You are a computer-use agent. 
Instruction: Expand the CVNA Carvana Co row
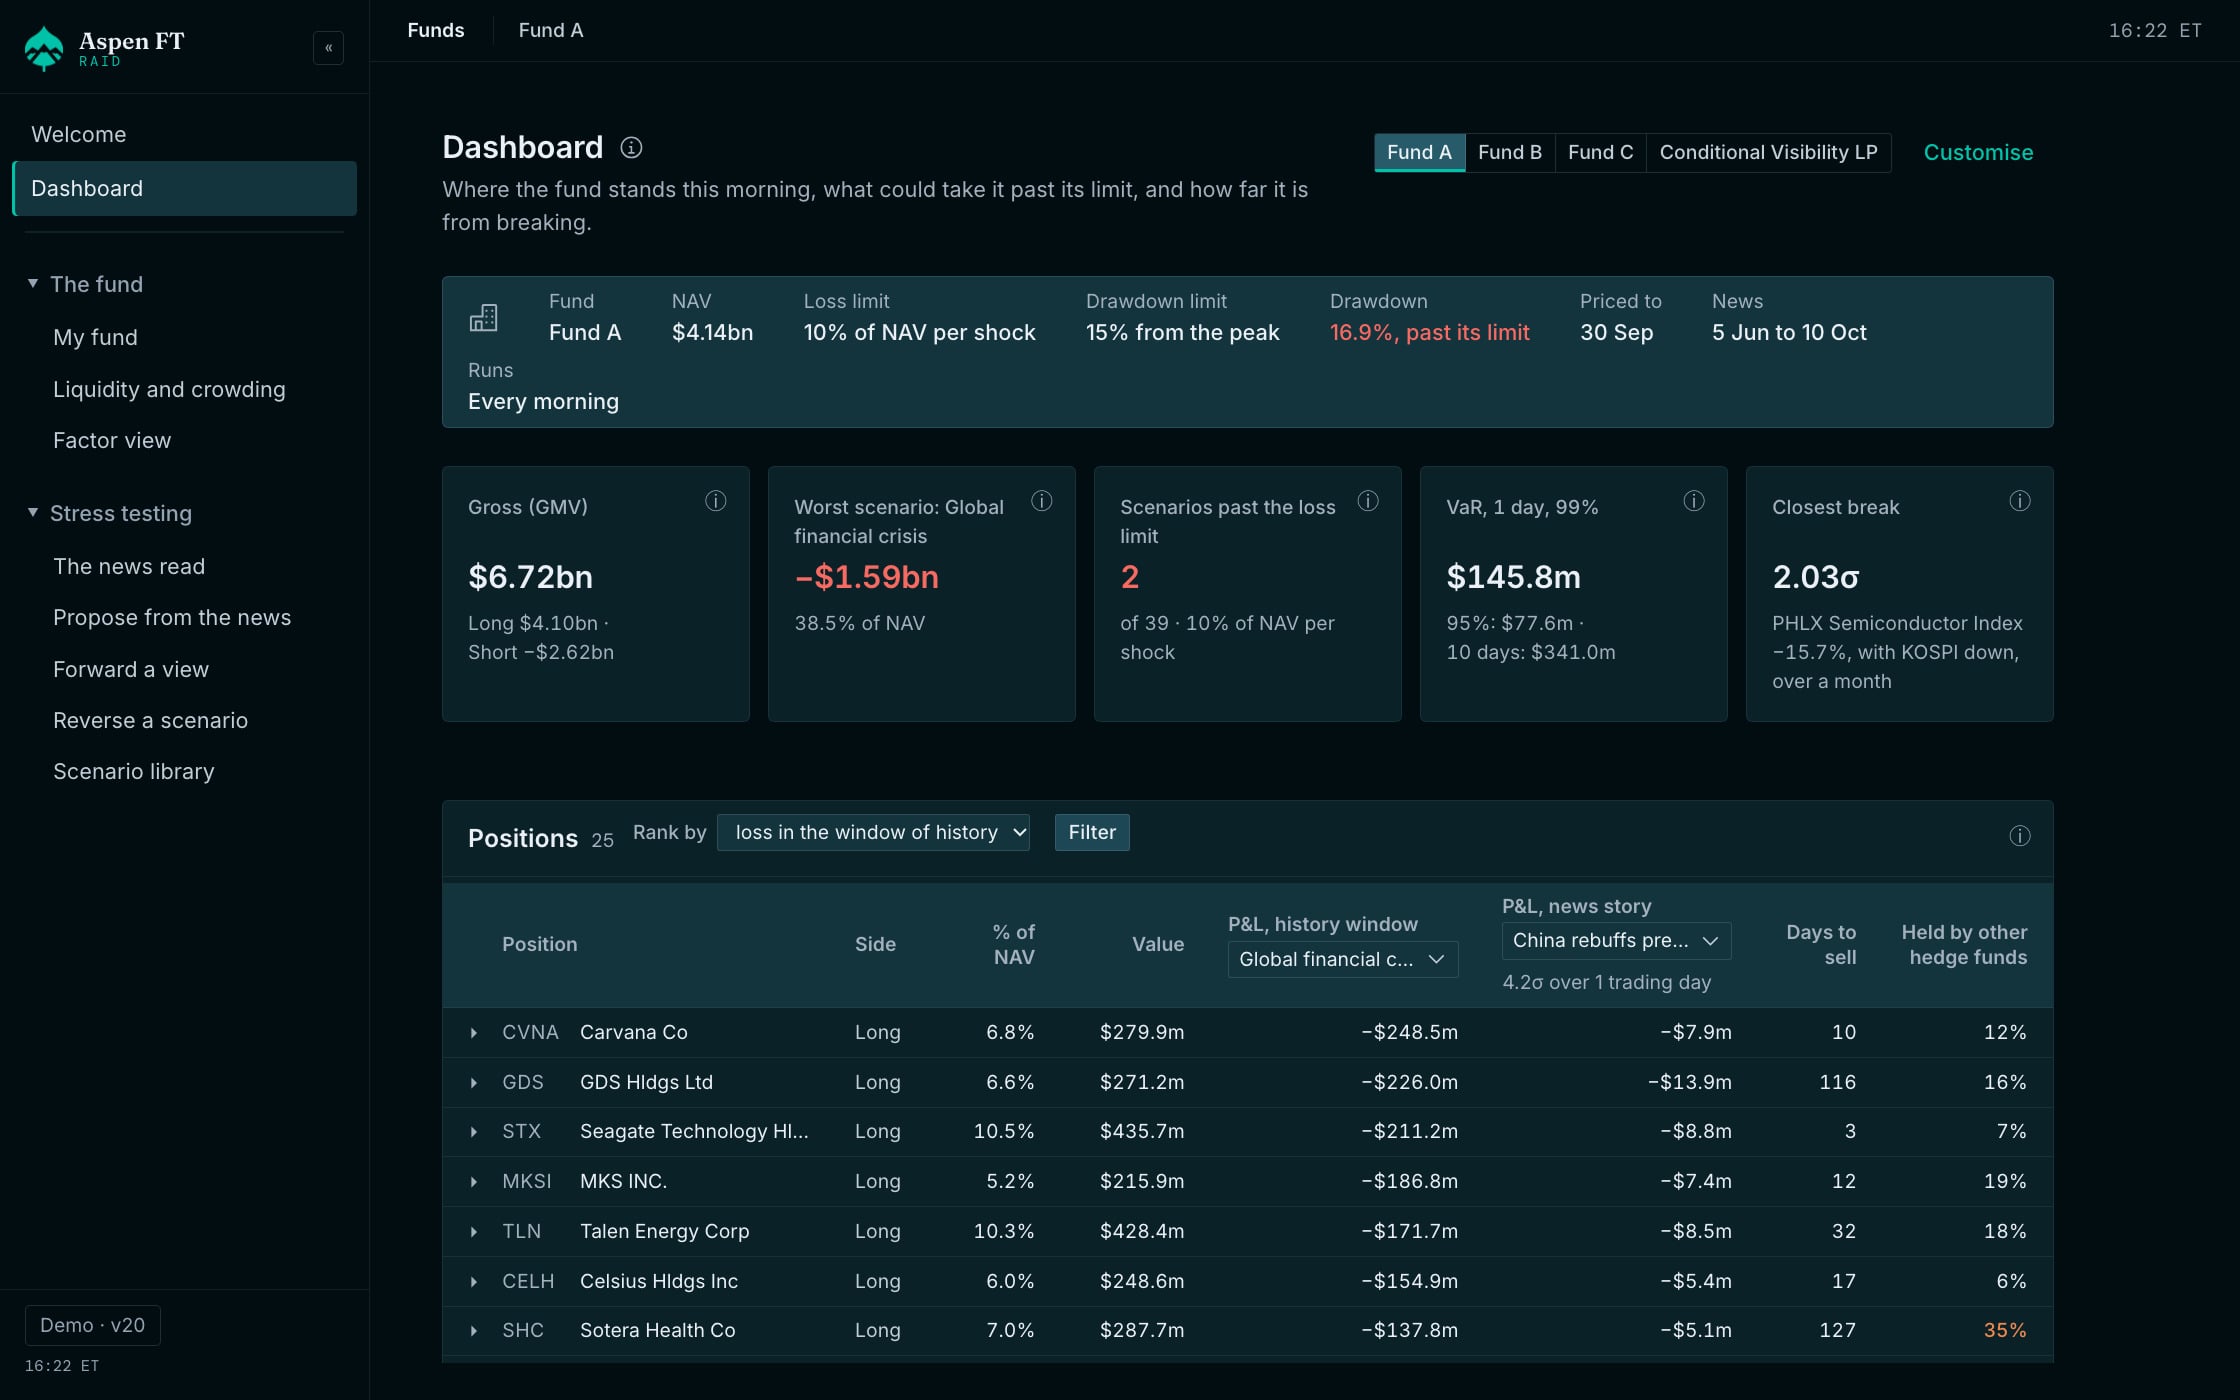click(x=474, y=1033)
